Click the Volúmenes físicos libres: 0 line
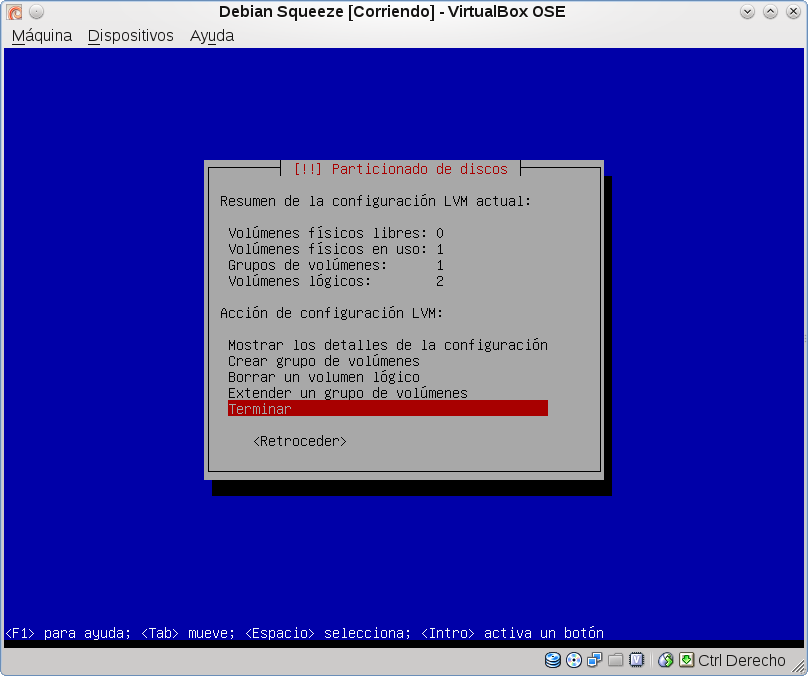The height and width of the screenshot is (676, 808). [336, 233]
